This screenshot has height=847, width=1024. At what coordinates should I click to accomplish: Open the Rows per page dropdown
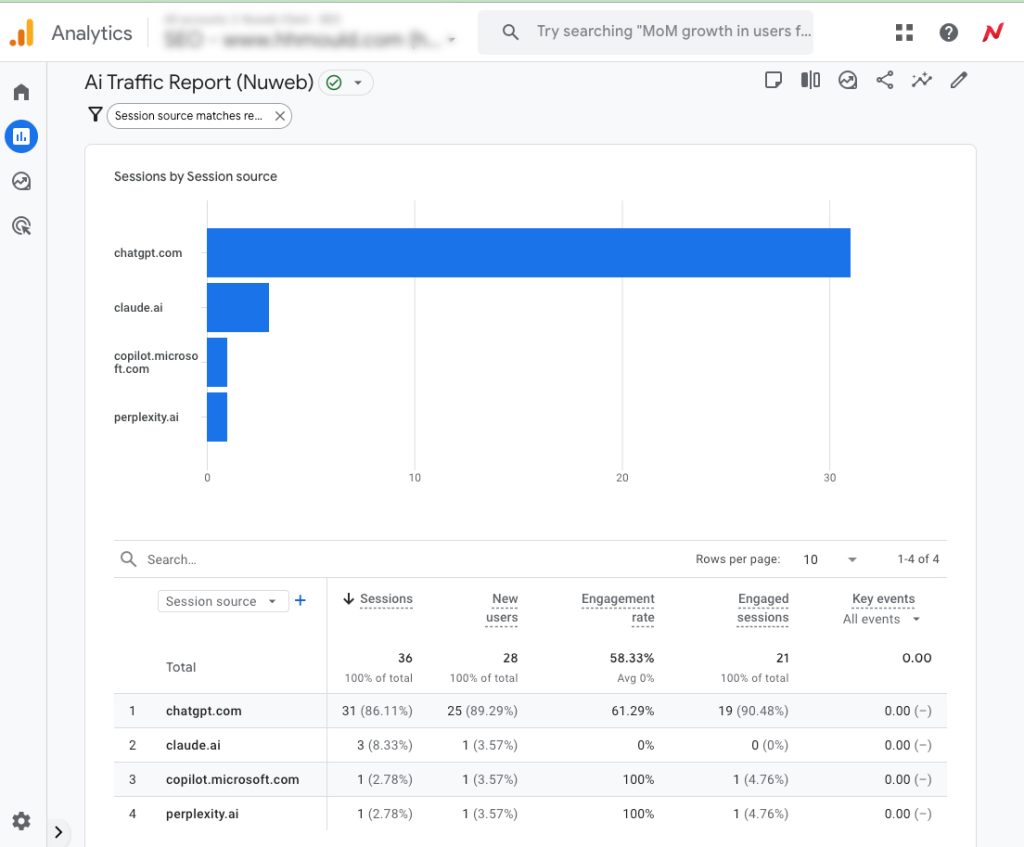coord(830,559)
